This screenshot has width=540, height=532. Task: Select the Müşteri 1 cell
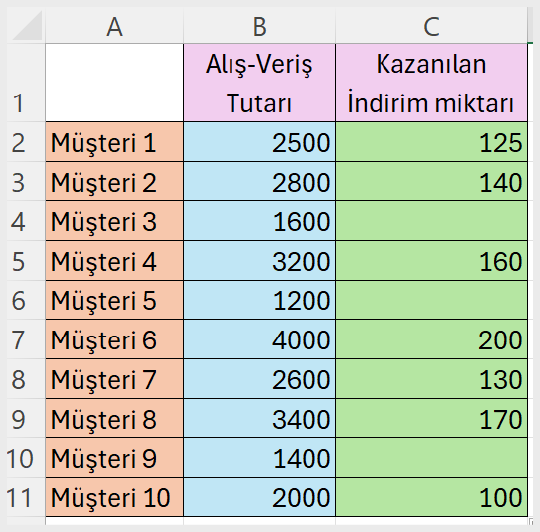[x=114, y=142]
